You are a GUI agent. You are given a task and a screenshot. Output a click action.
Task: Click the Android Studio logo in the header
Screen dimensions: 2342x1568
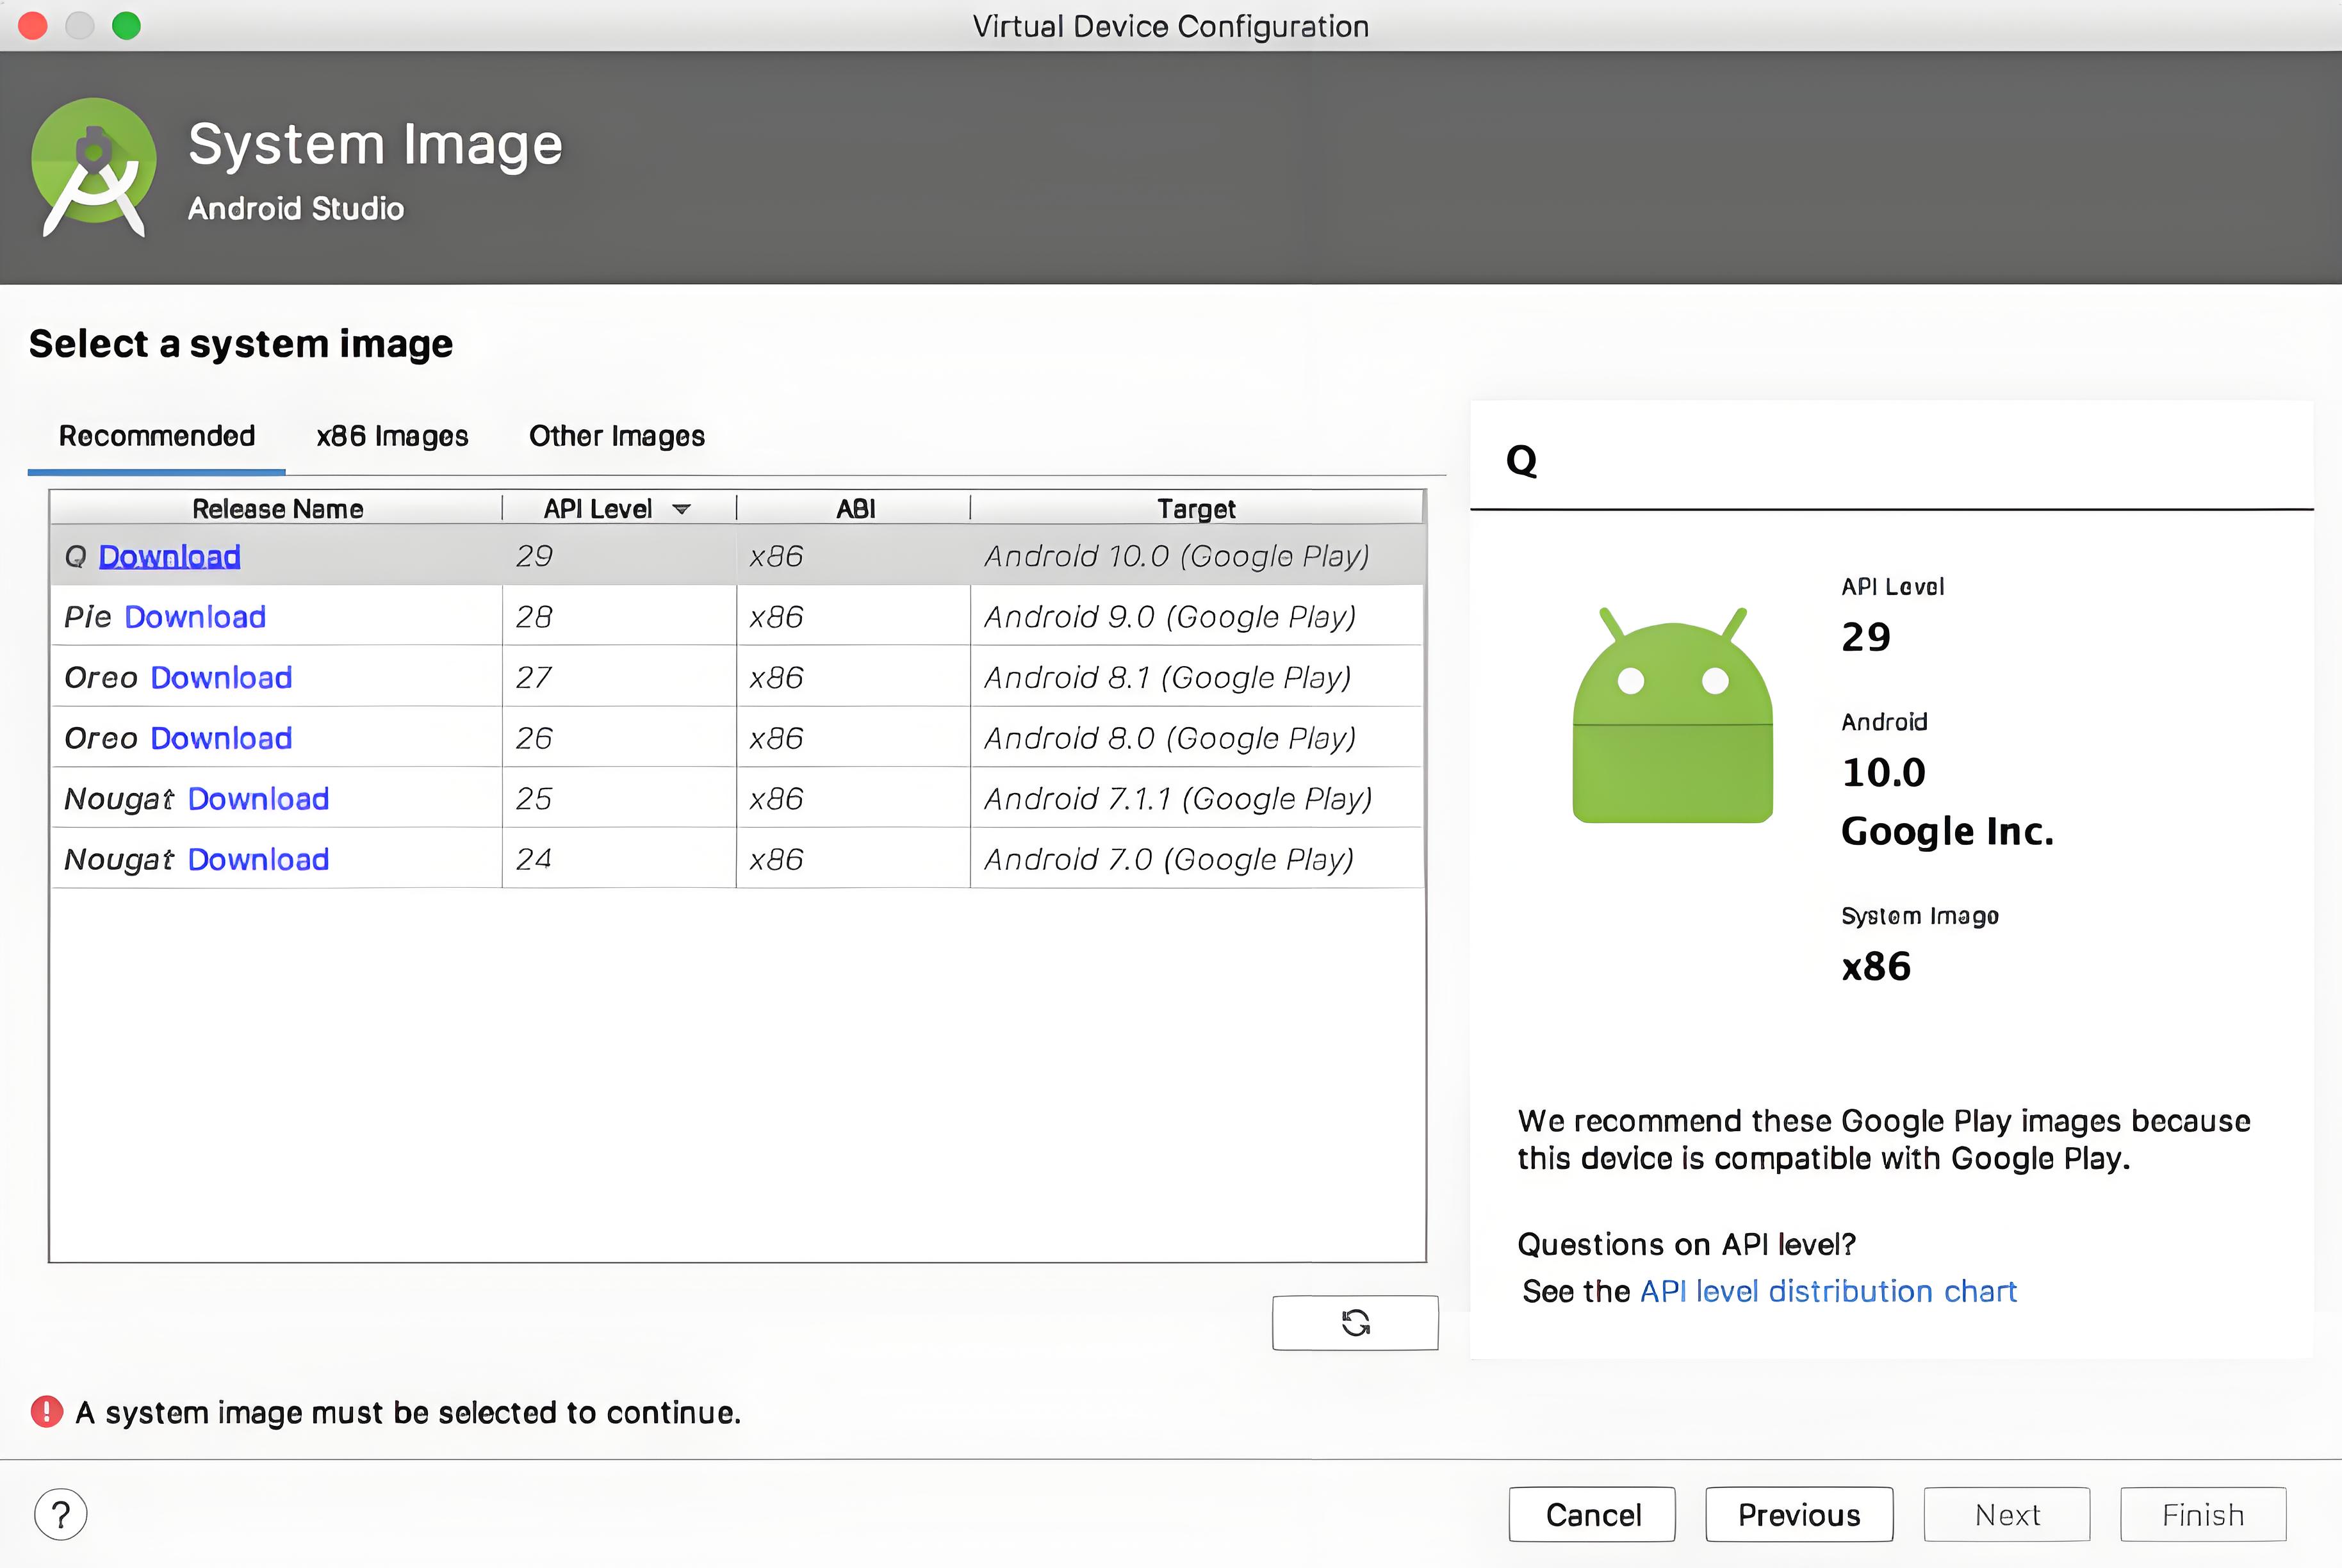pyautogui.click(x=94, y=167)
